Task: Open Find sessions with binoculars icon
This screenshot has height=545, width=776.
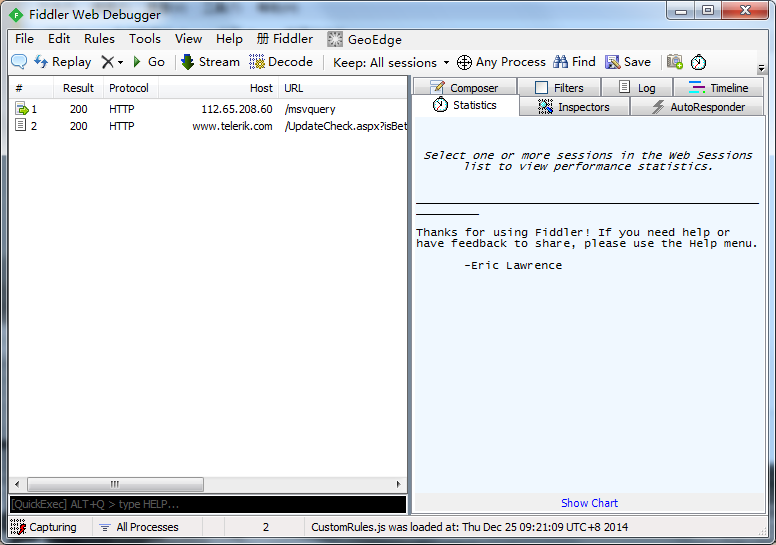Action: coord(574,62)
